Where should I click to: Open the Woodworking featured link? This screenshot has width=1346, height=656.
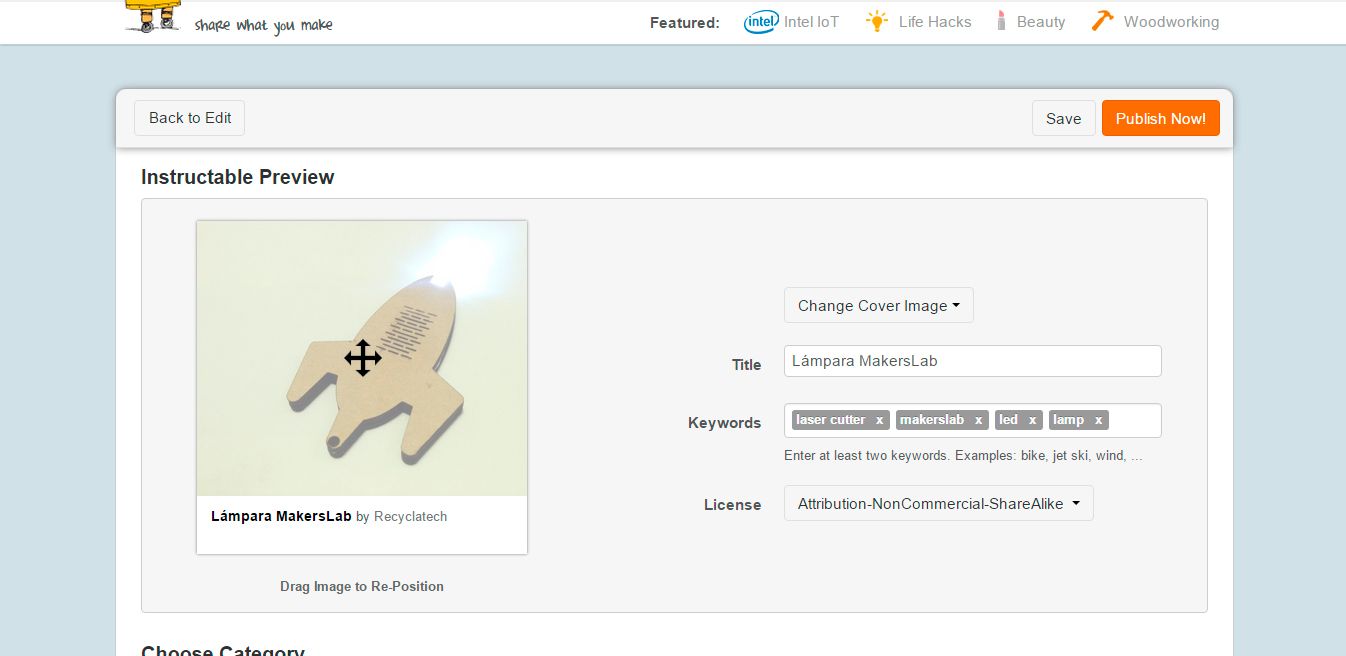click(x=1171, y=22)
